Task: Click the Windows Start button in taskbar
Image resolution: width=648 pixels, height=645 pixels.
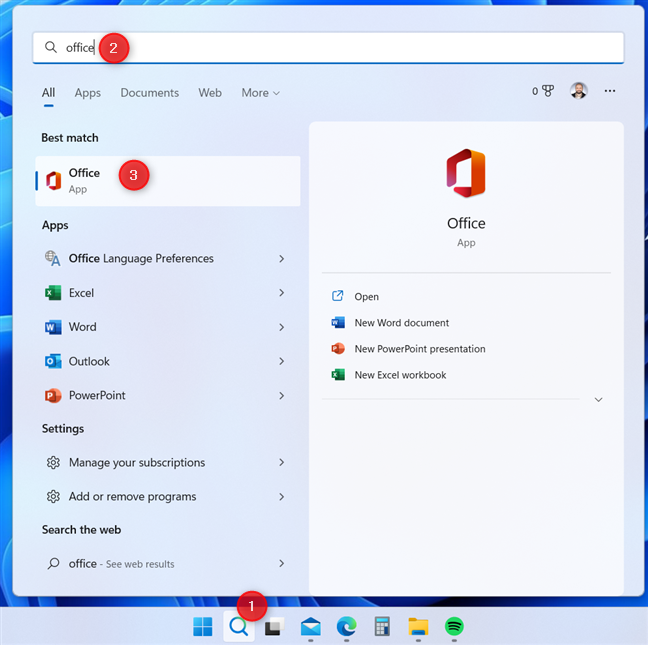Action: pos(202,626)
